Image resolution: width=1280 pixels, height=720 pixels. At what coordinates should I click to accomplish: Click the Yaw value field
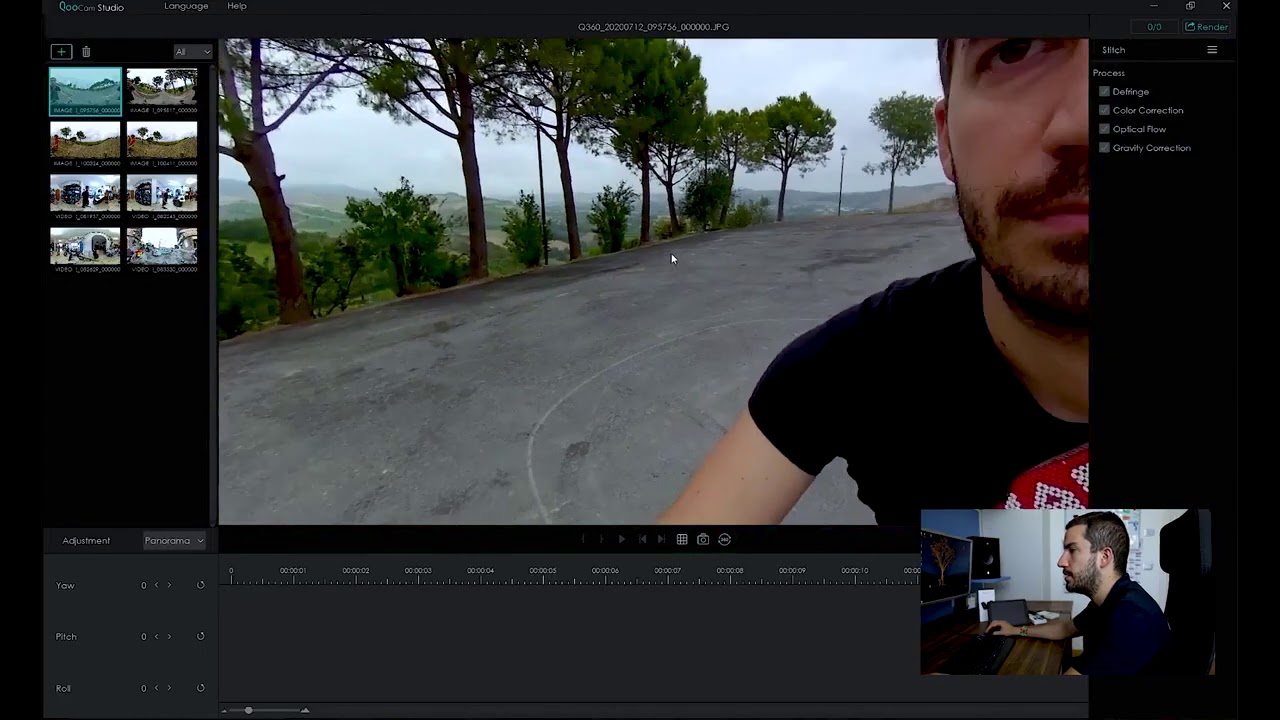pos(144,585)
